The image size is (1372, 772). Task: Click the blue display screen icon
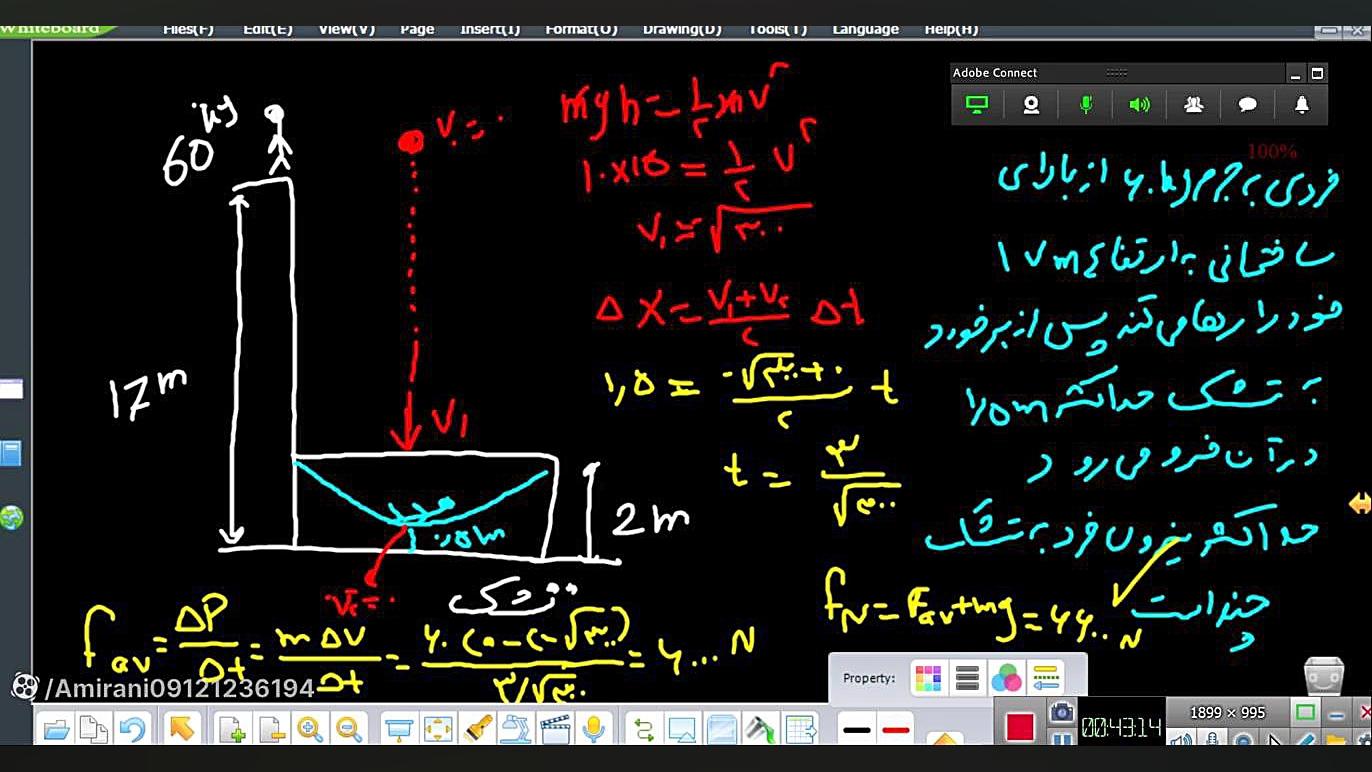tap(682, 730)
